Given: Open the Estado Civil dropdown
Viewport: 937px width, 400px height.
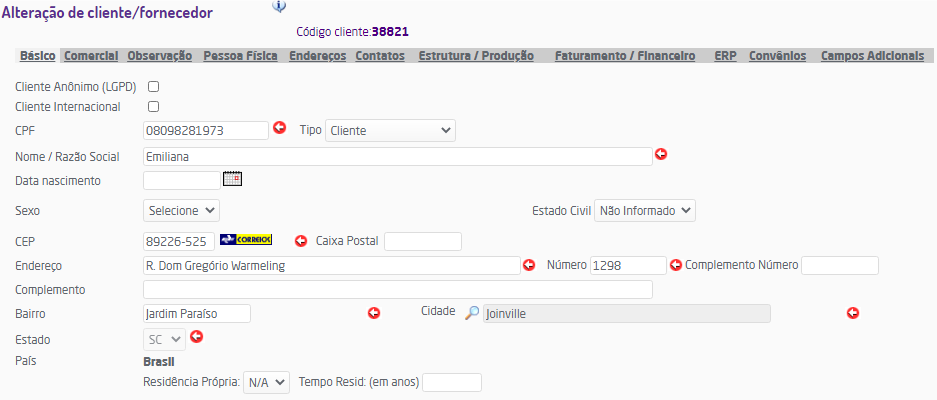Looking at the screenshot, I should click(x=645, y=210).
